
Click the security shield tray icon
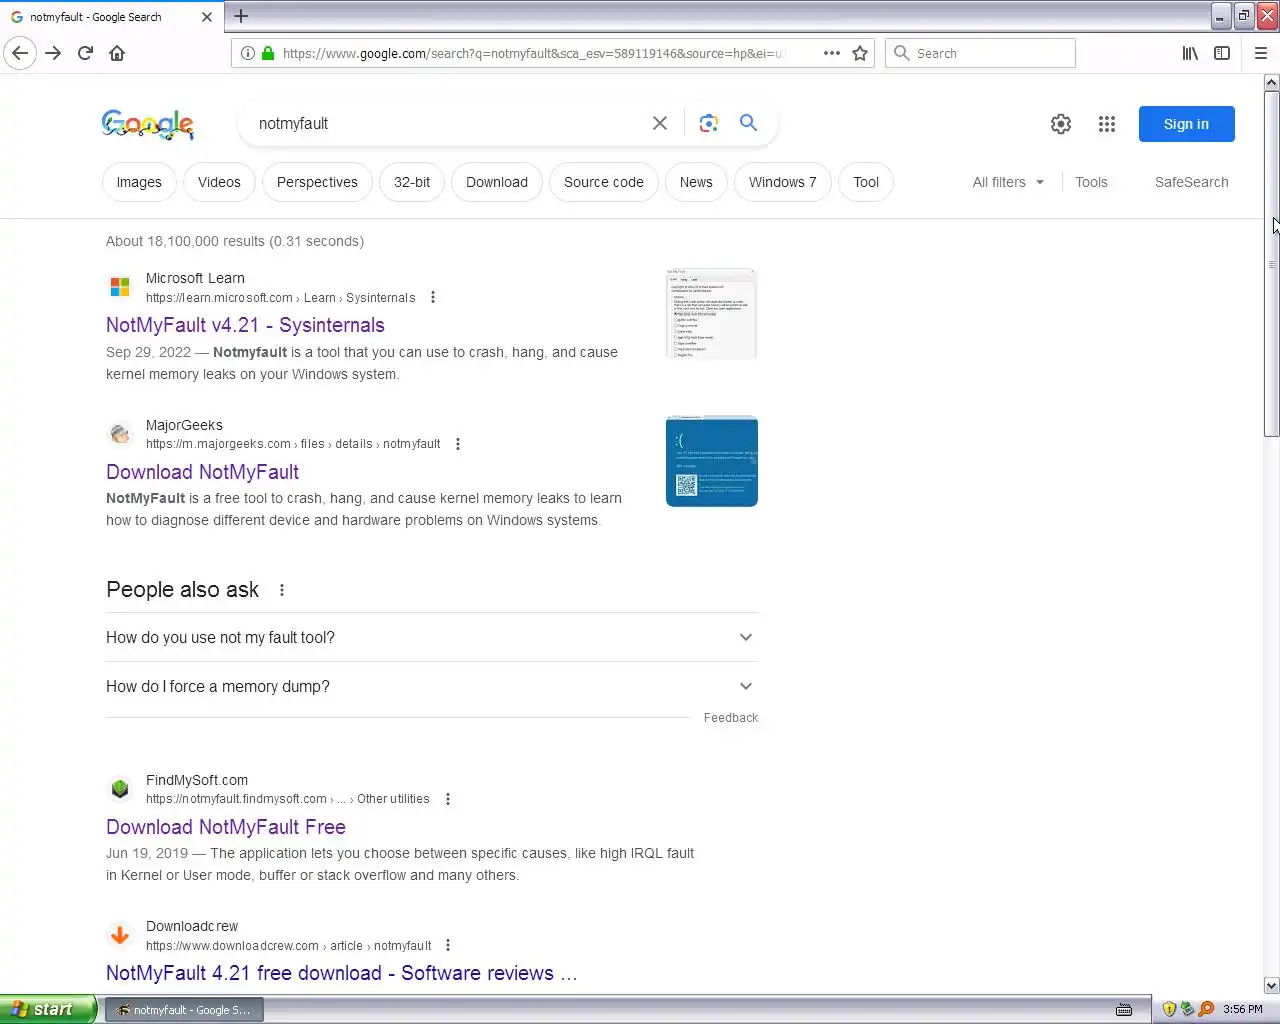pos(1168,1009)
